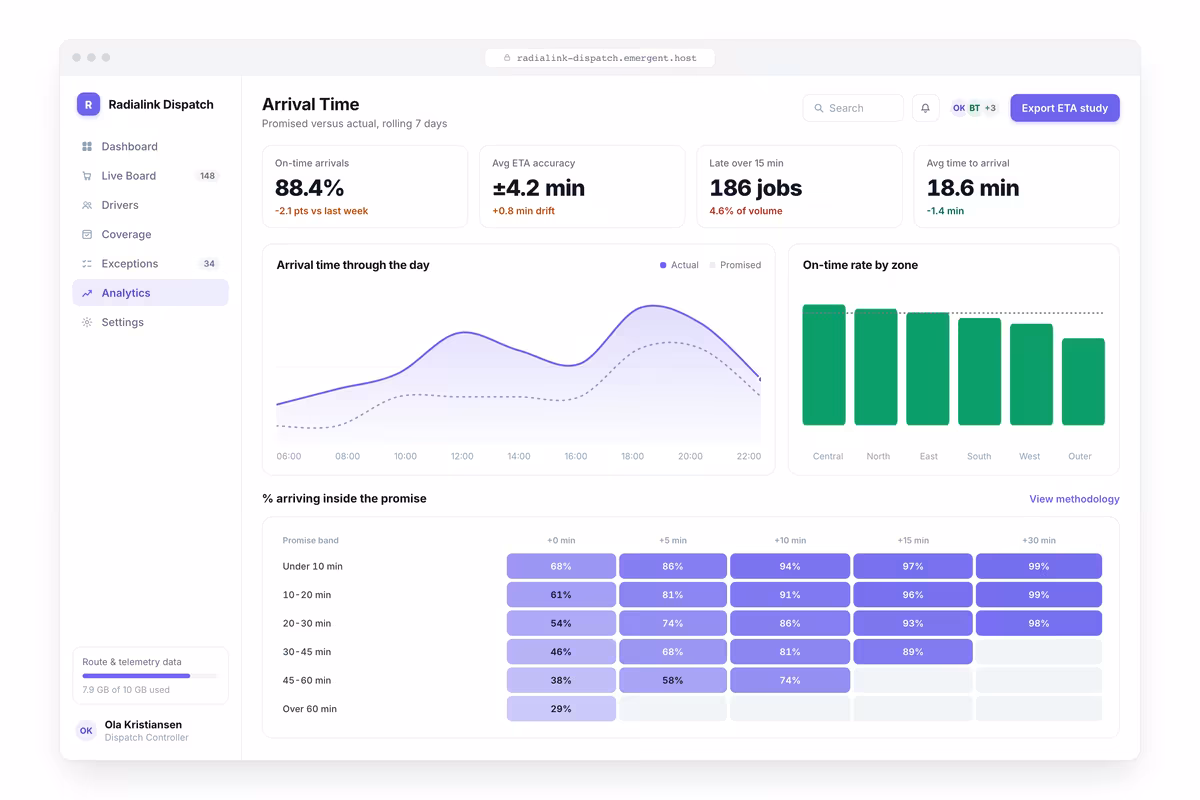Click the 96% cell in the 10–20 min row

click(x=912, y=595)
